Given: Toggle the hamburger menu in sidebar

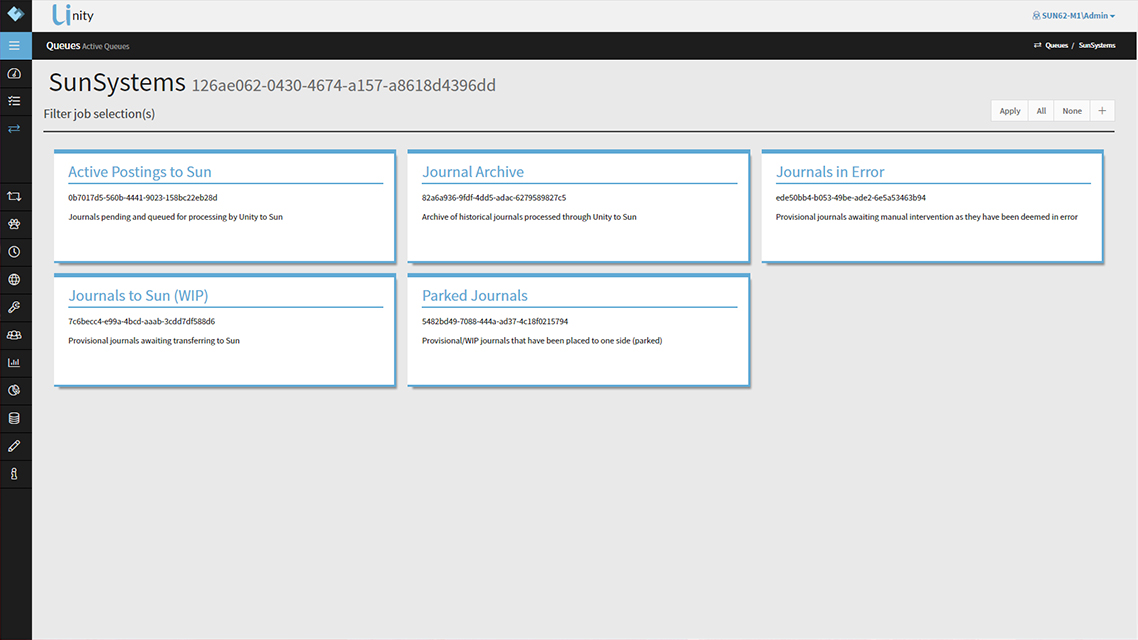Looking at the screenshot, I should click(15, 46).
